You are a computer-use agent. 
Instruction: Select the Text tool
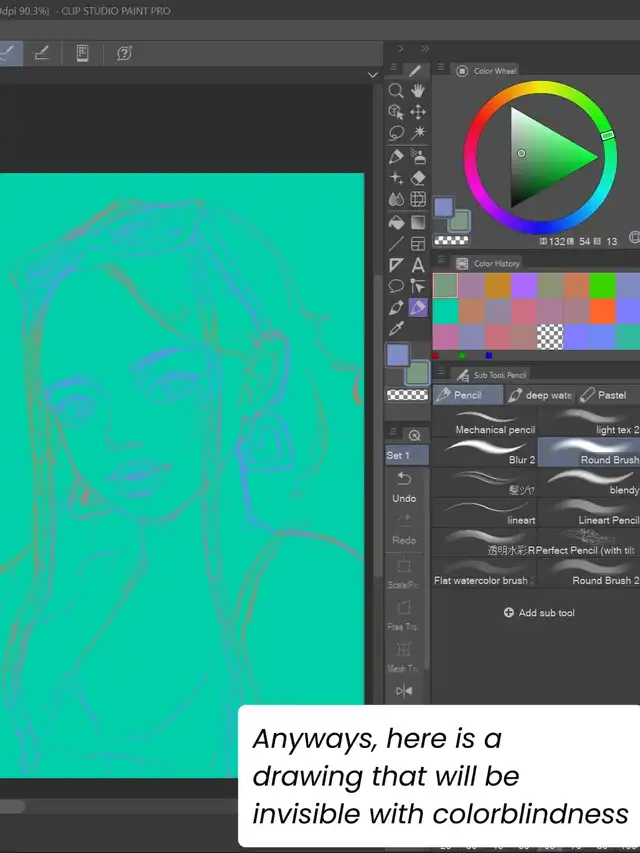418,266
